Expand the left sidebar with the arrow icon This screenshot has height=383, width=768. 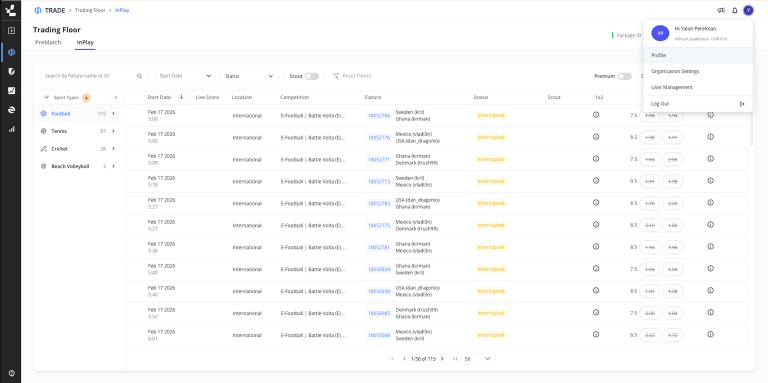[11, 31]
